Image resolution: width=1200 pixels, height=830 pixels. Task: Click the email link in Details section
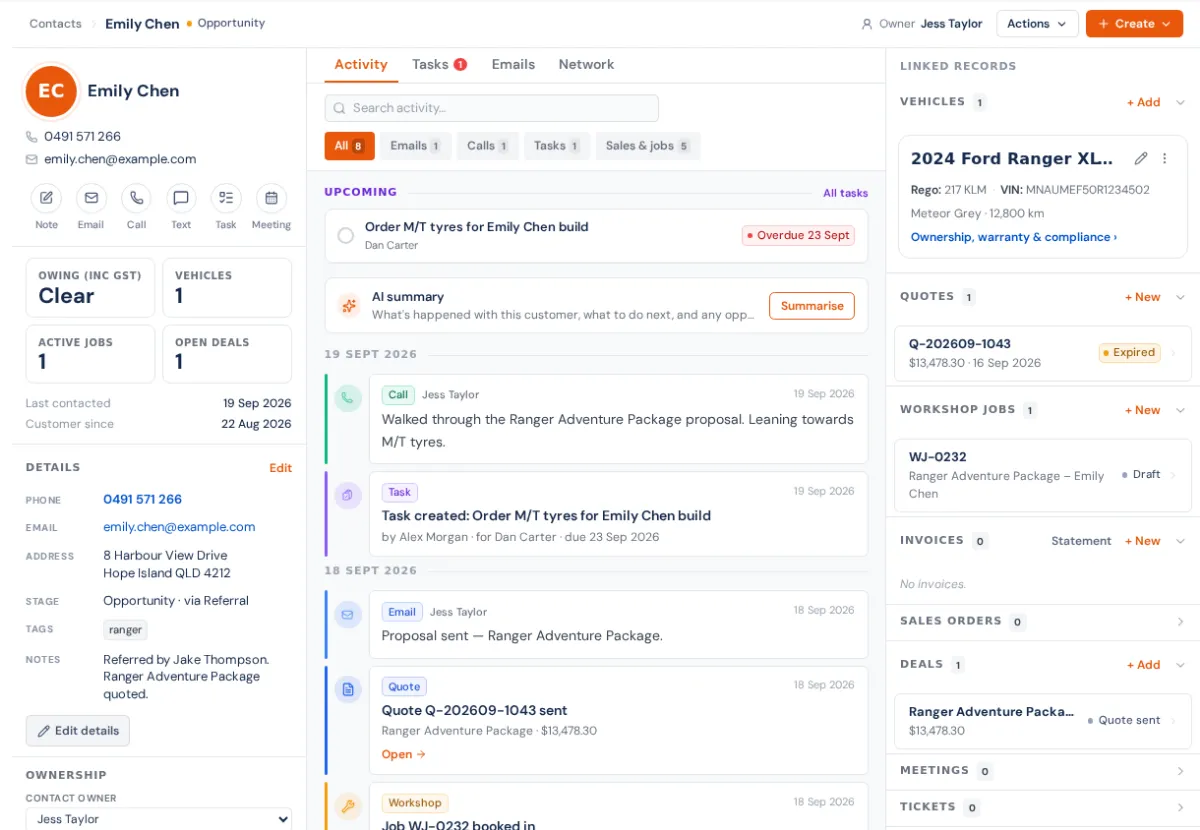[179, 527]
